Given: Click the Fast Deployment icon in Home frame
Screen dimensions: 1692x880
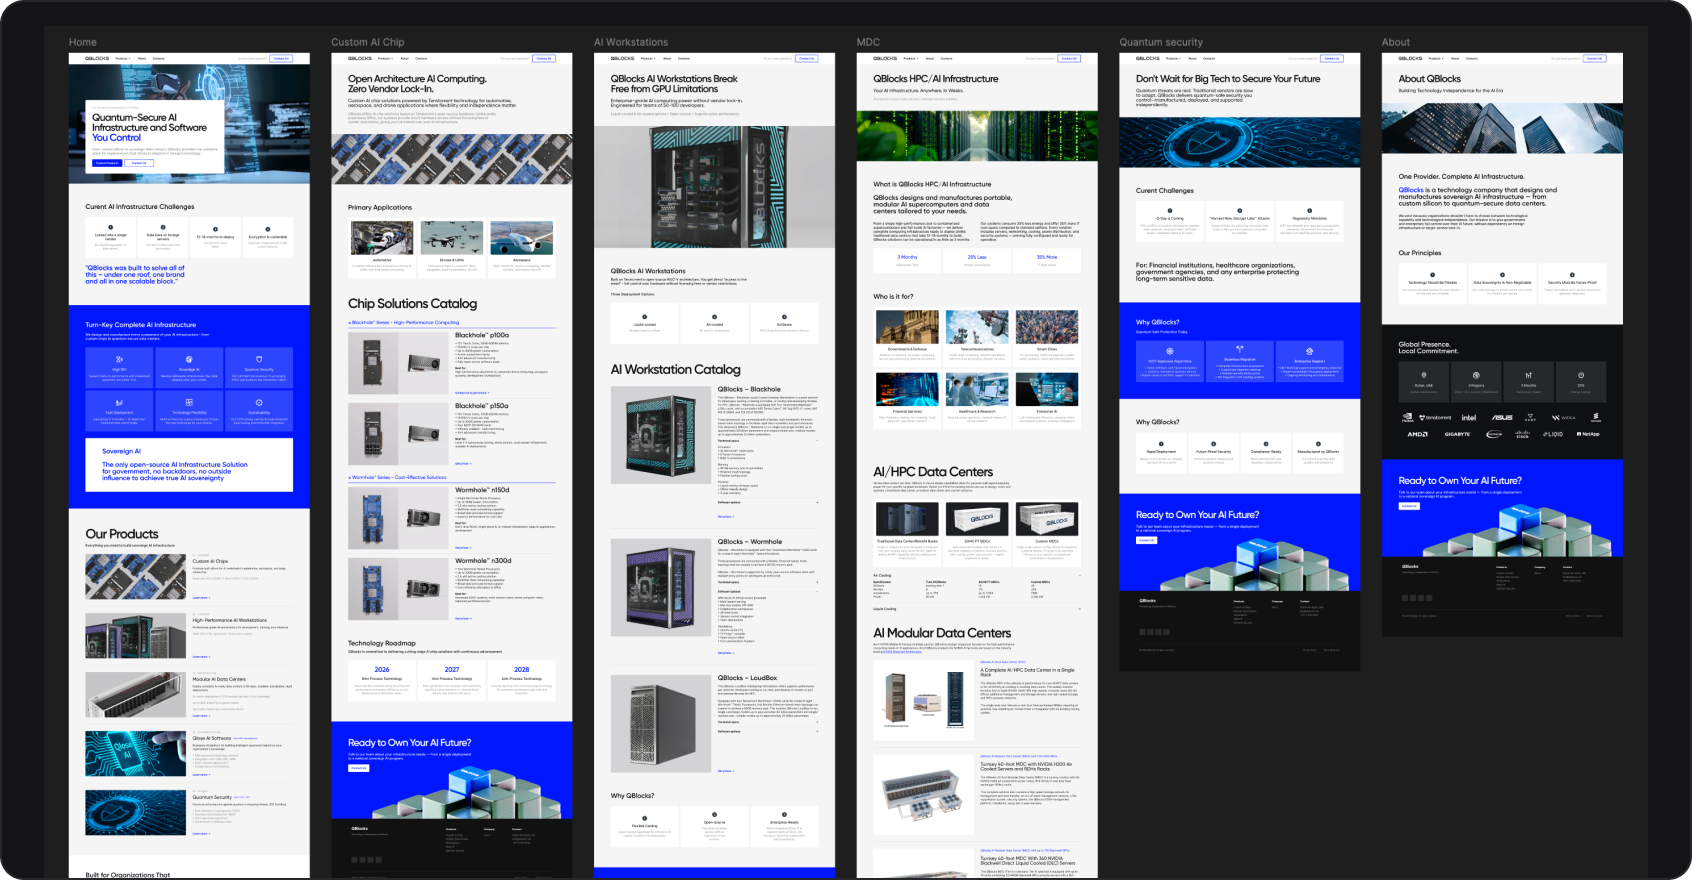Looking at the screenshot, I should pos(119,403).
